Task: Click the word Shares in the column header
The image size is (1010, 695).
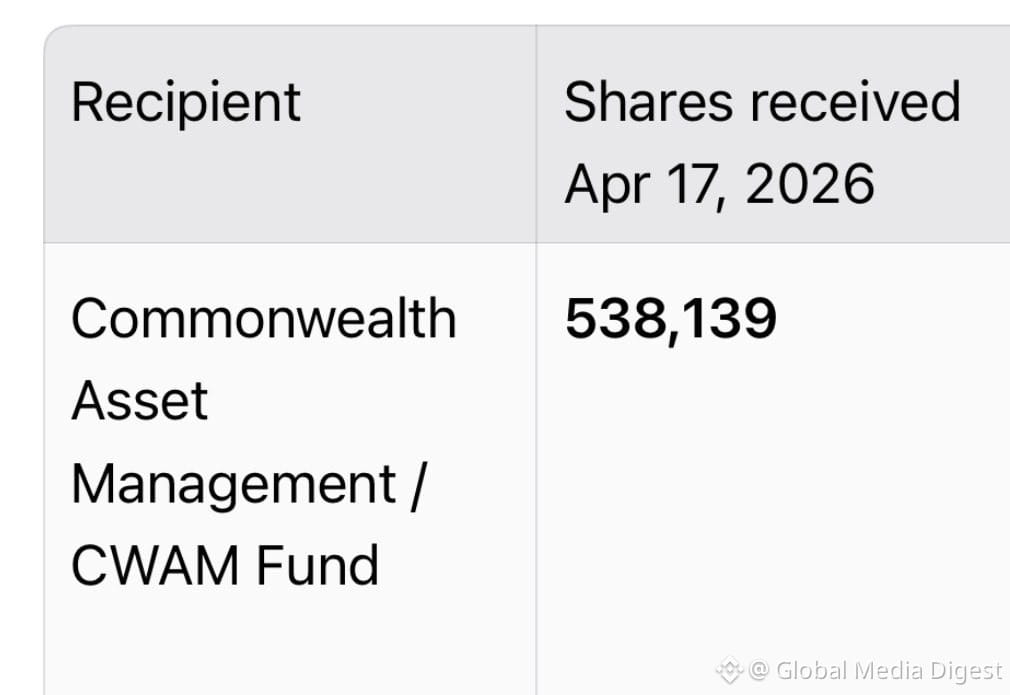Action: click(649, 101)
